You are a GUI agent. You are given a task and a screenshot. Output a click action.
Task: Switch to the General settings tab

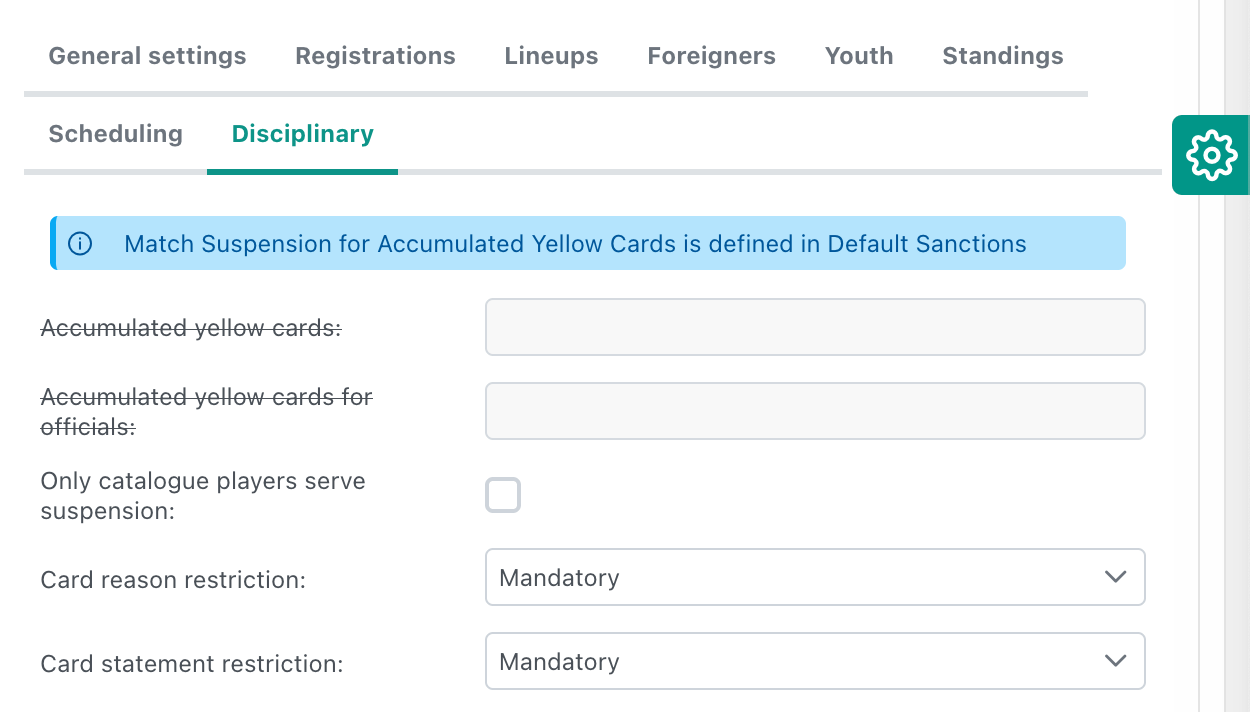[147, 56]
